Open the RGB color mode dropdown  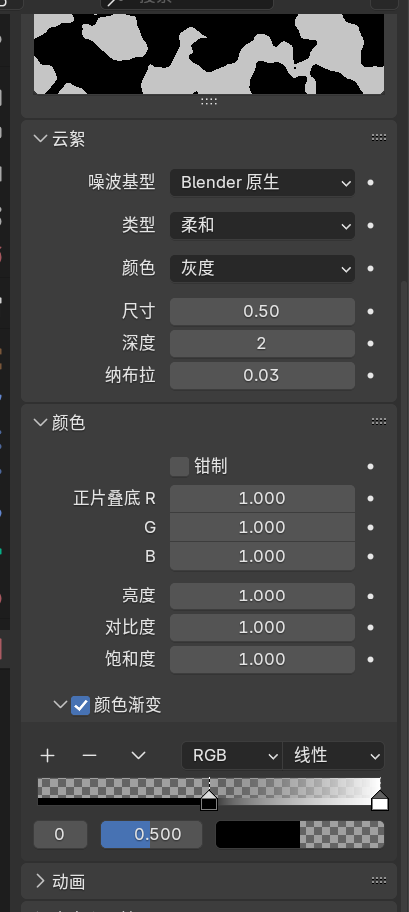click(x=232, y=756)
